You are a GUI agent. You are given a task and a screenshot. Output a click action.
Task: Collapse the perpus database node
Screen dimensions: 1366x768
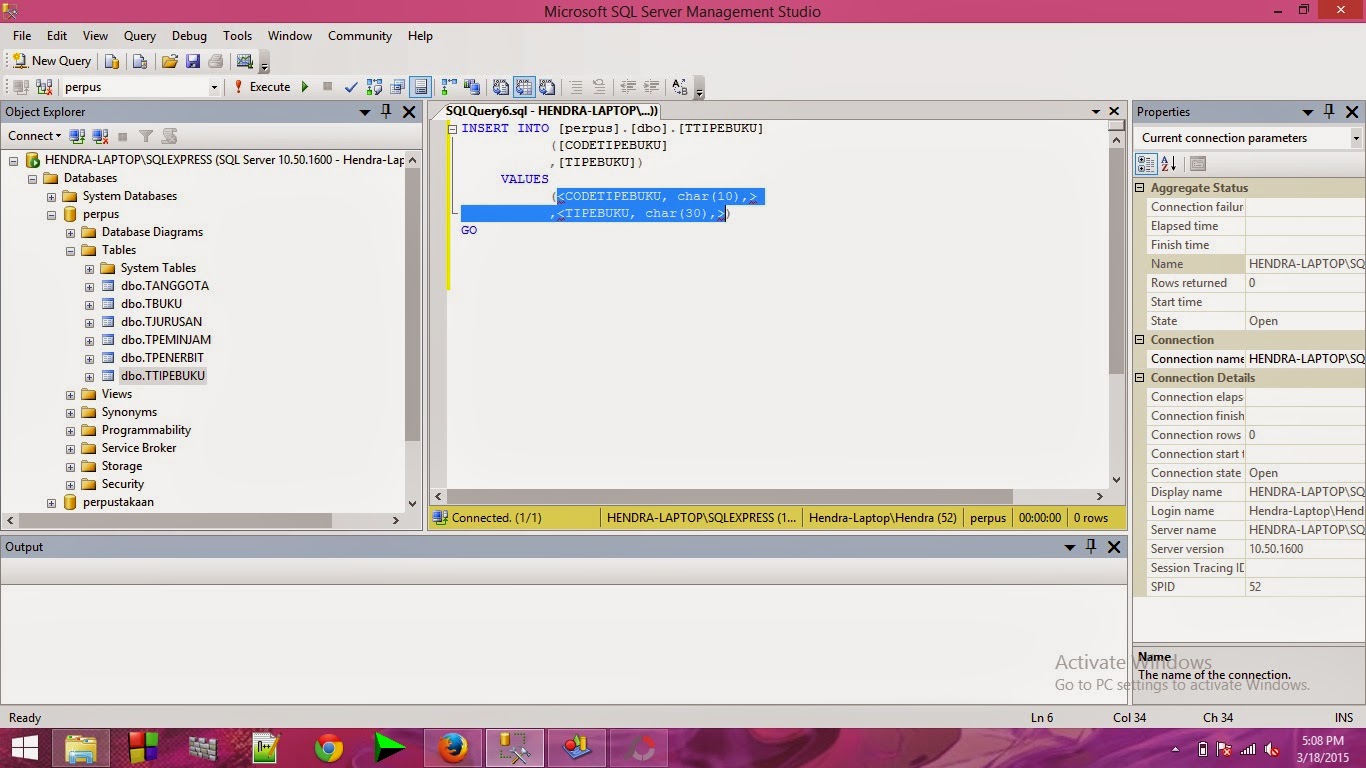tap(52, 214)
